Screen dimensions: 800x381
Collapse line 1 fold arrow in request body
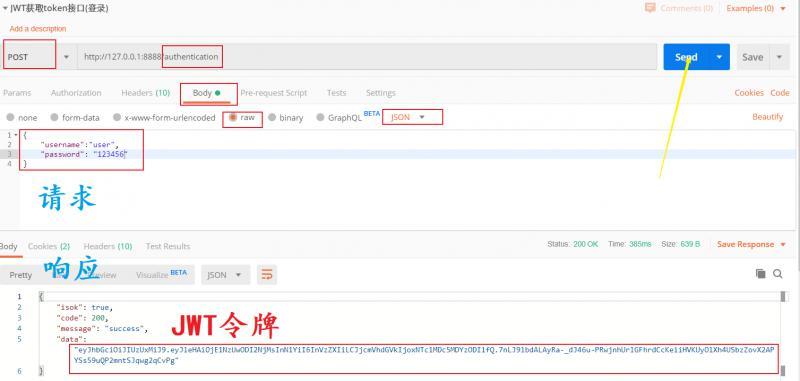15,136
